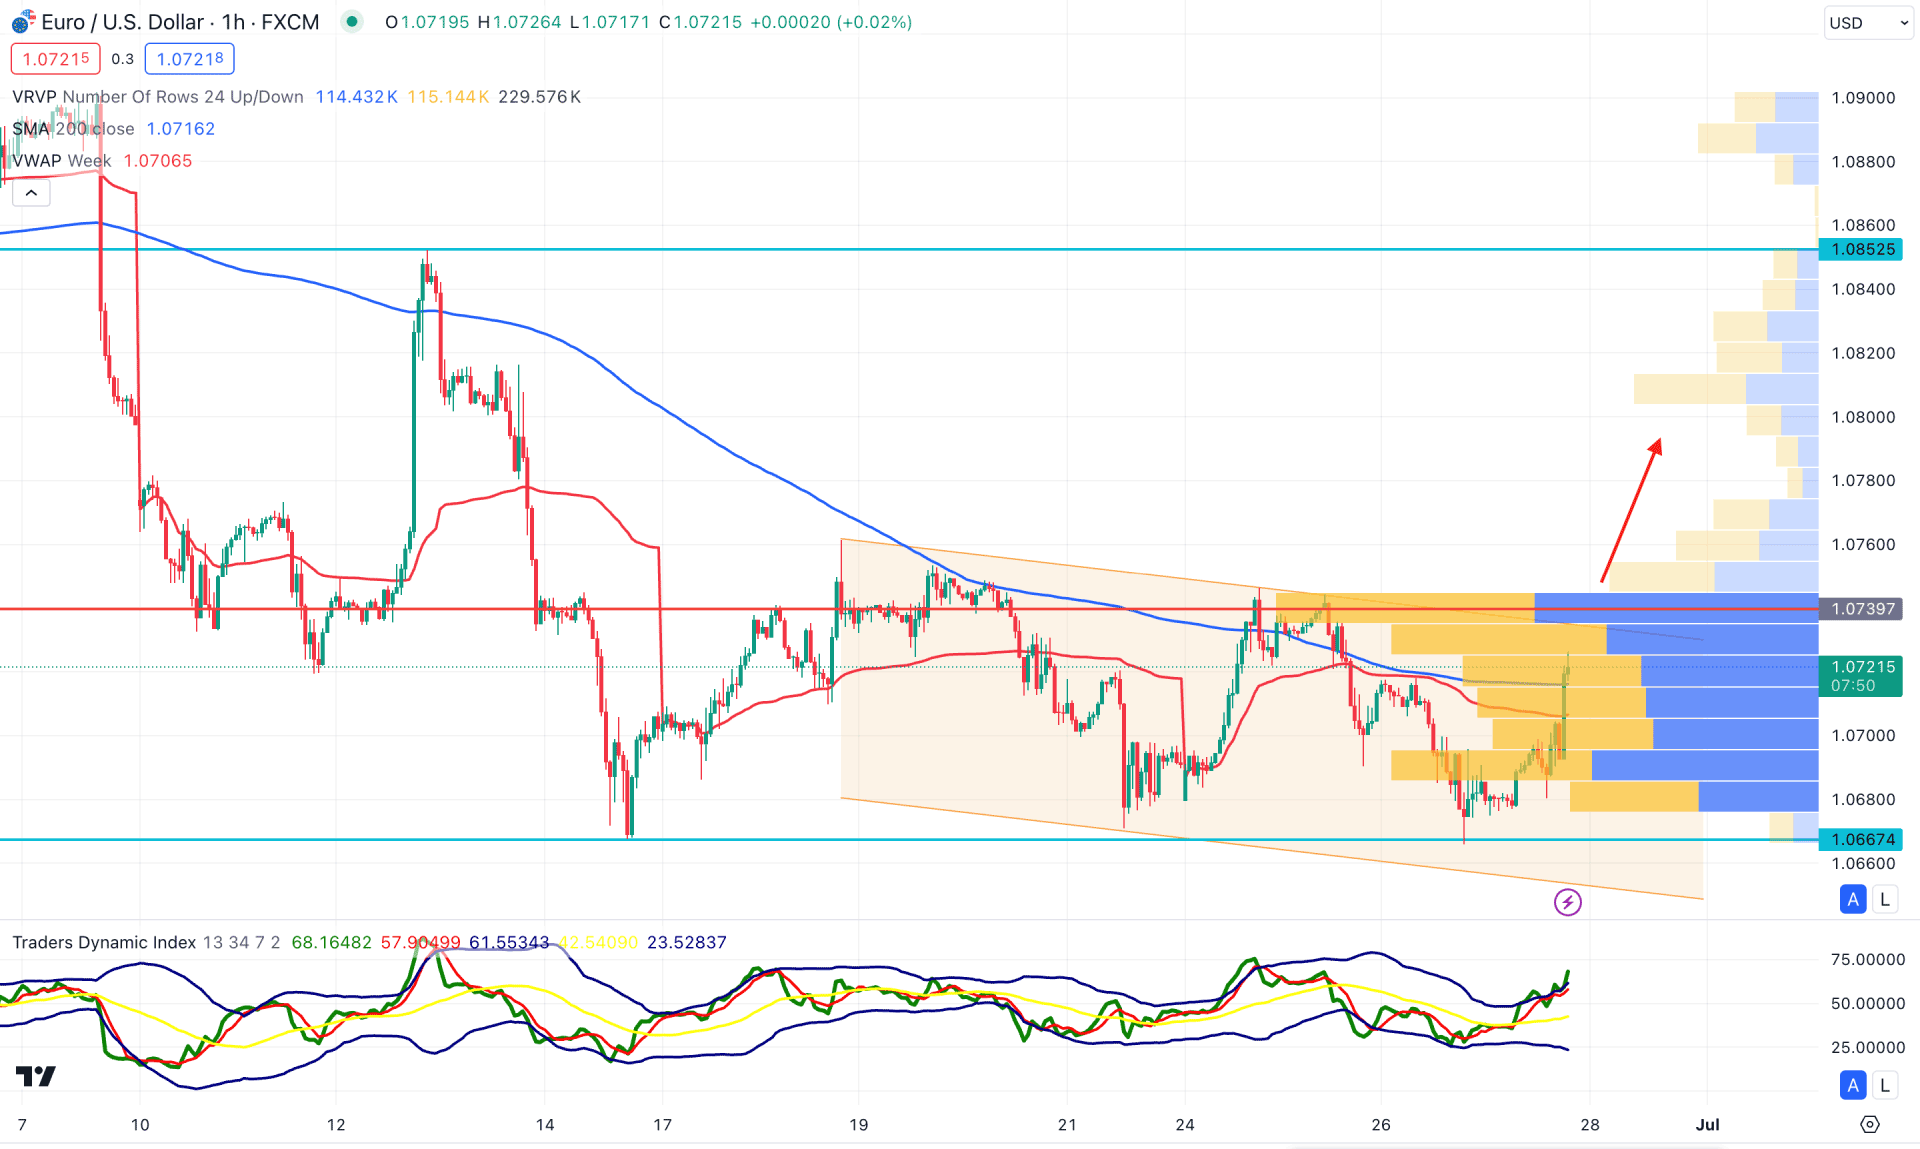Click the EUR/USD flag symbol icon

22,22
